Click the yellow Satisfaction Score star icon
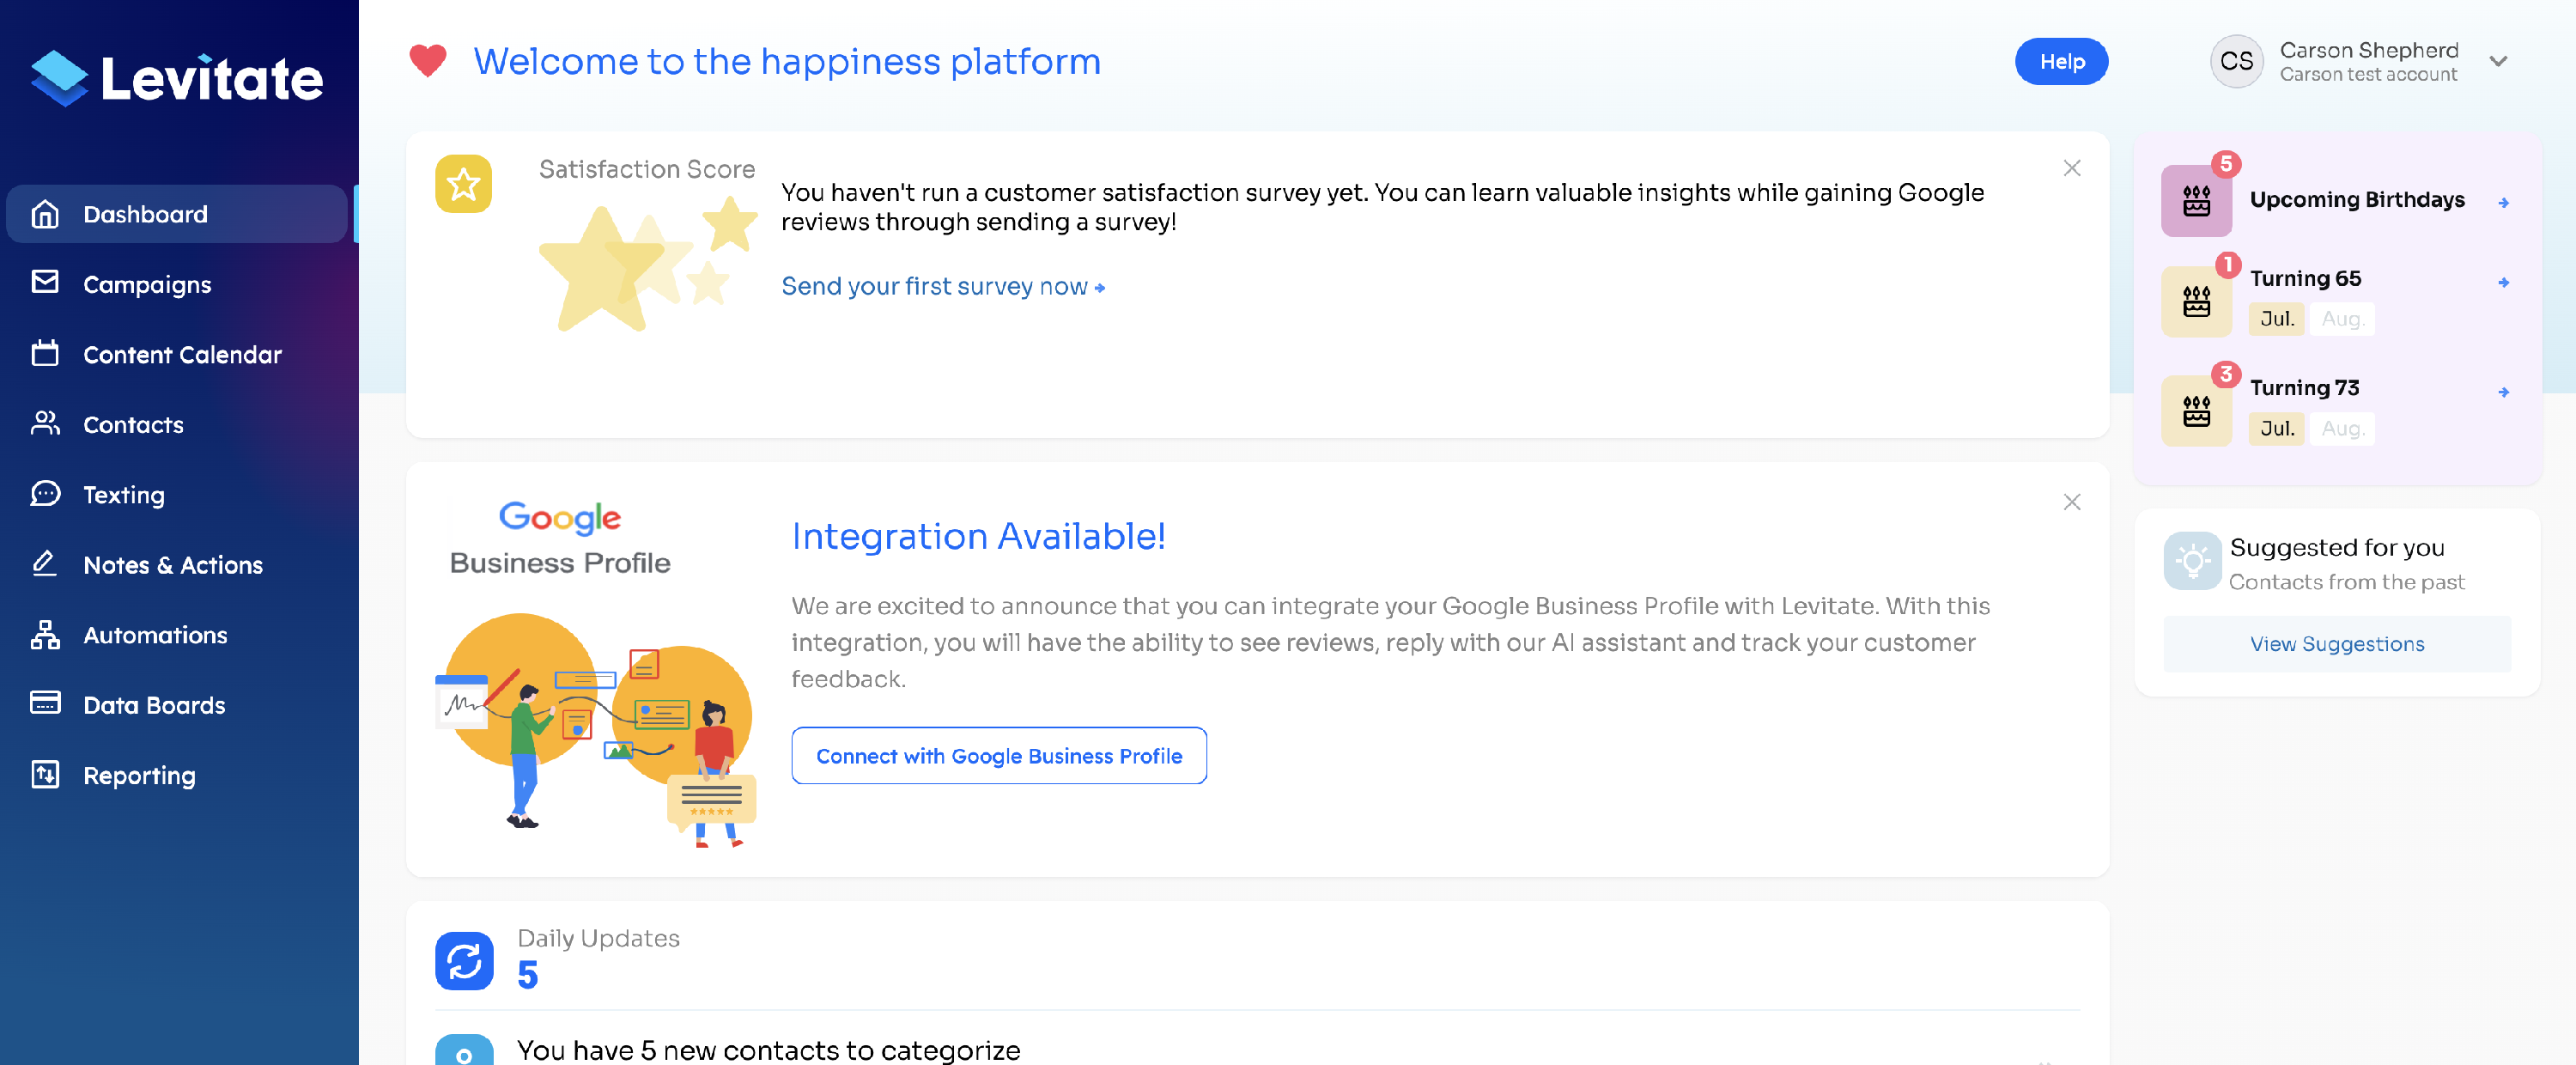This screenshot has height=1065, width=2576. click(x=463, y=184)
